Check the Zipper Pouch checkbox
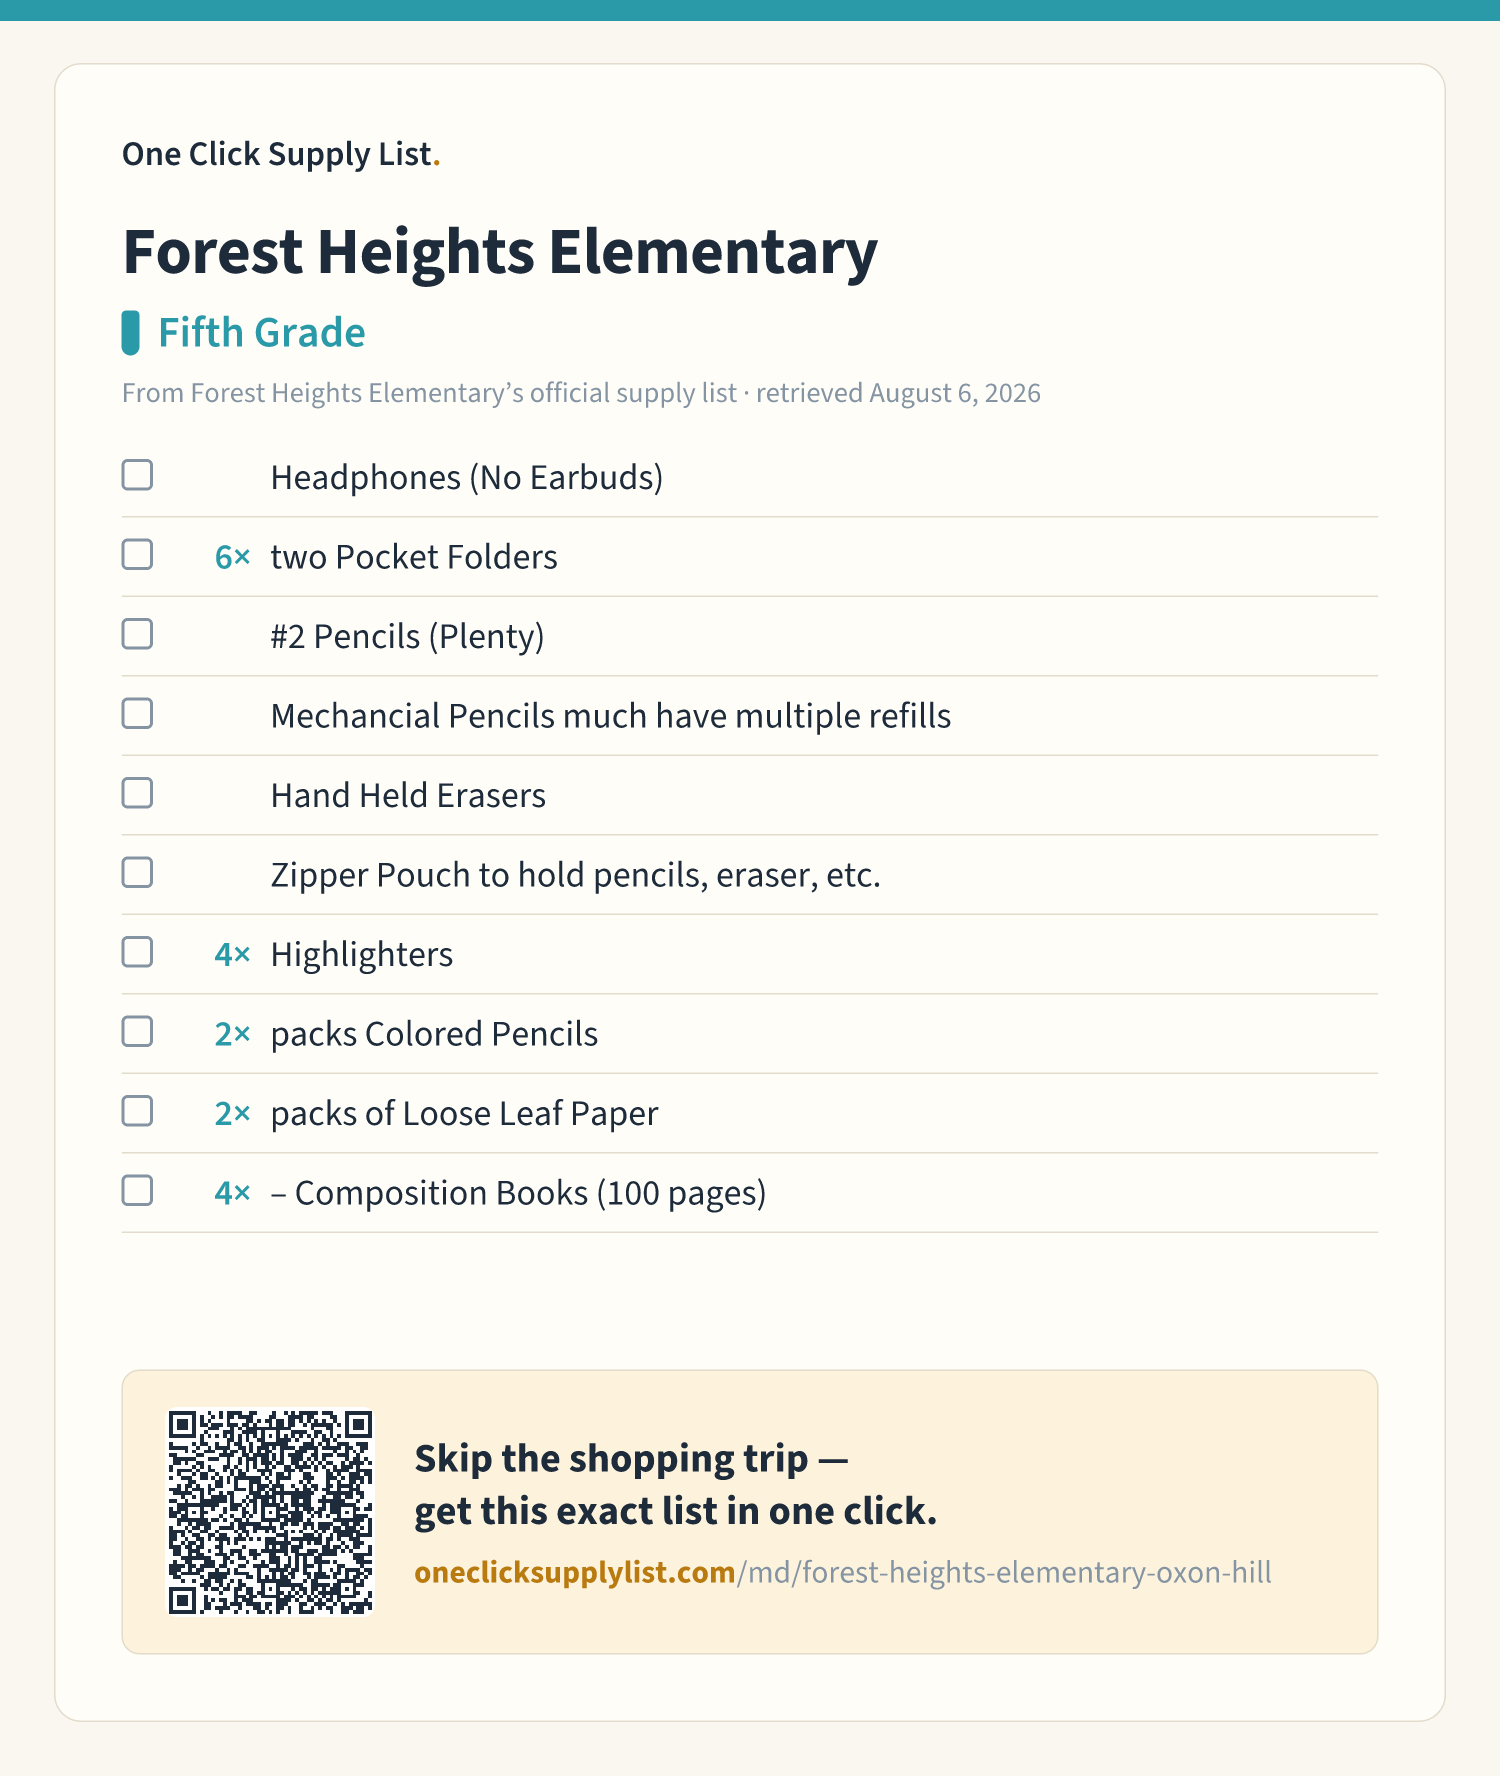Screen dimensions: 1500x1776 (x=137, y=872)
